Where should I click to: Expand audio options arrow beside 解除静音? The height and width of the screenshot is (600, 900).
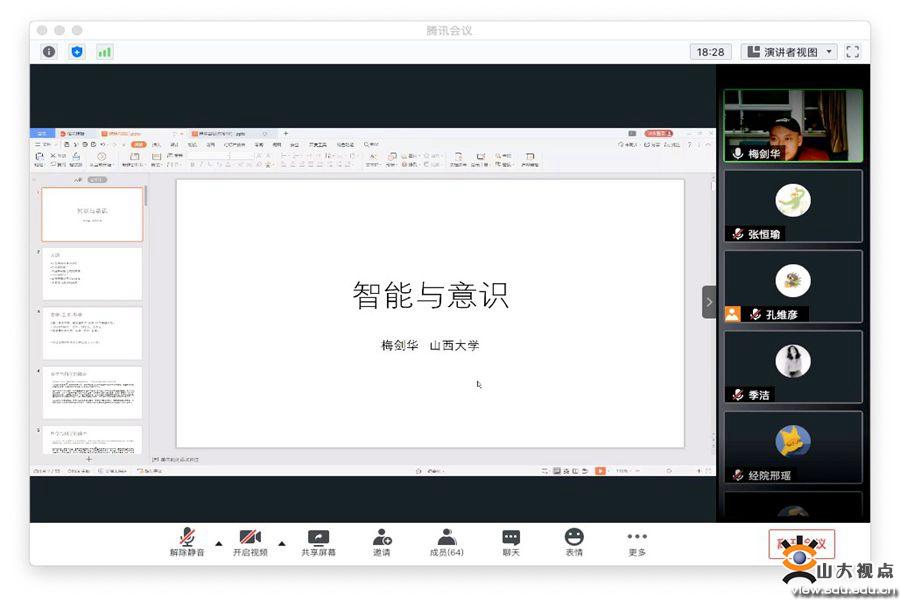(x=218, y=544)
